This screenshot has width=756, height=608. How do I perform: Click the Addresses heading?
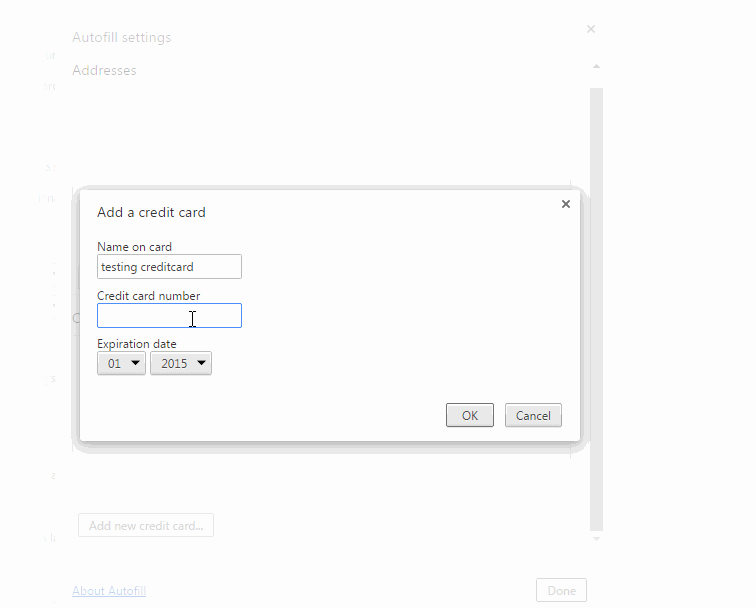coord(104,70)
